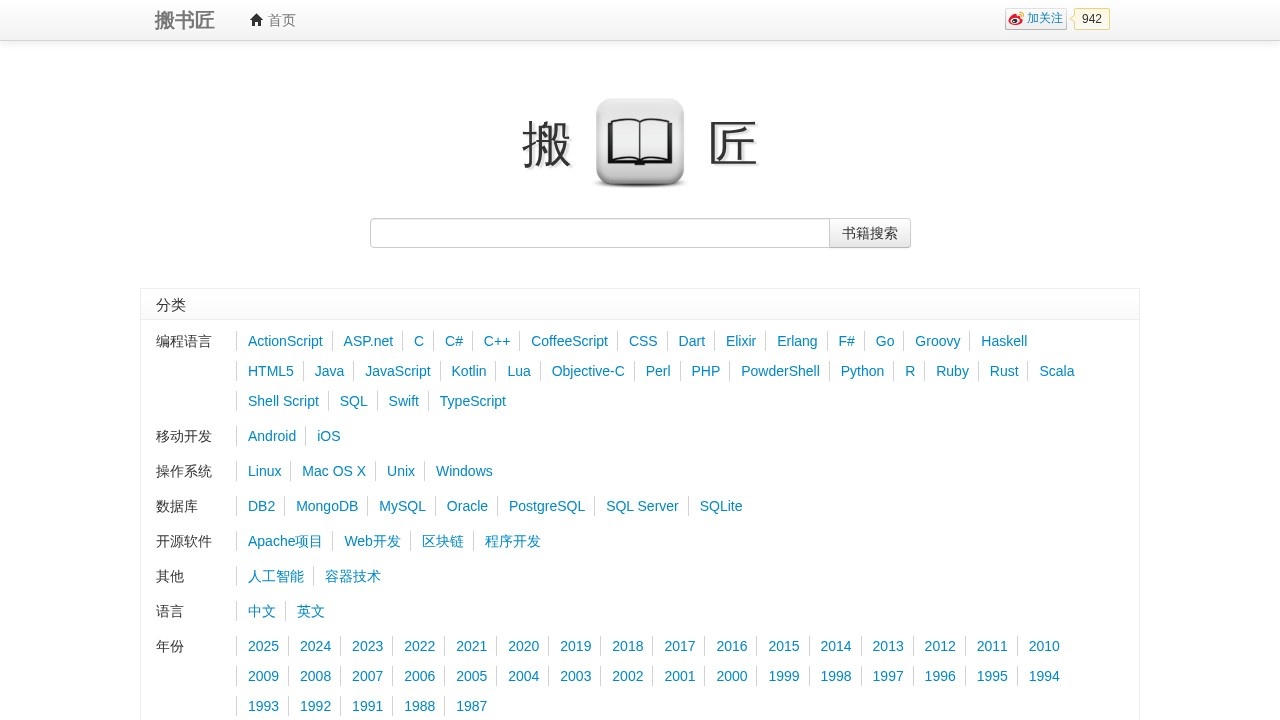
Task: Open the Linux operating system category
Action: [264, 471]
